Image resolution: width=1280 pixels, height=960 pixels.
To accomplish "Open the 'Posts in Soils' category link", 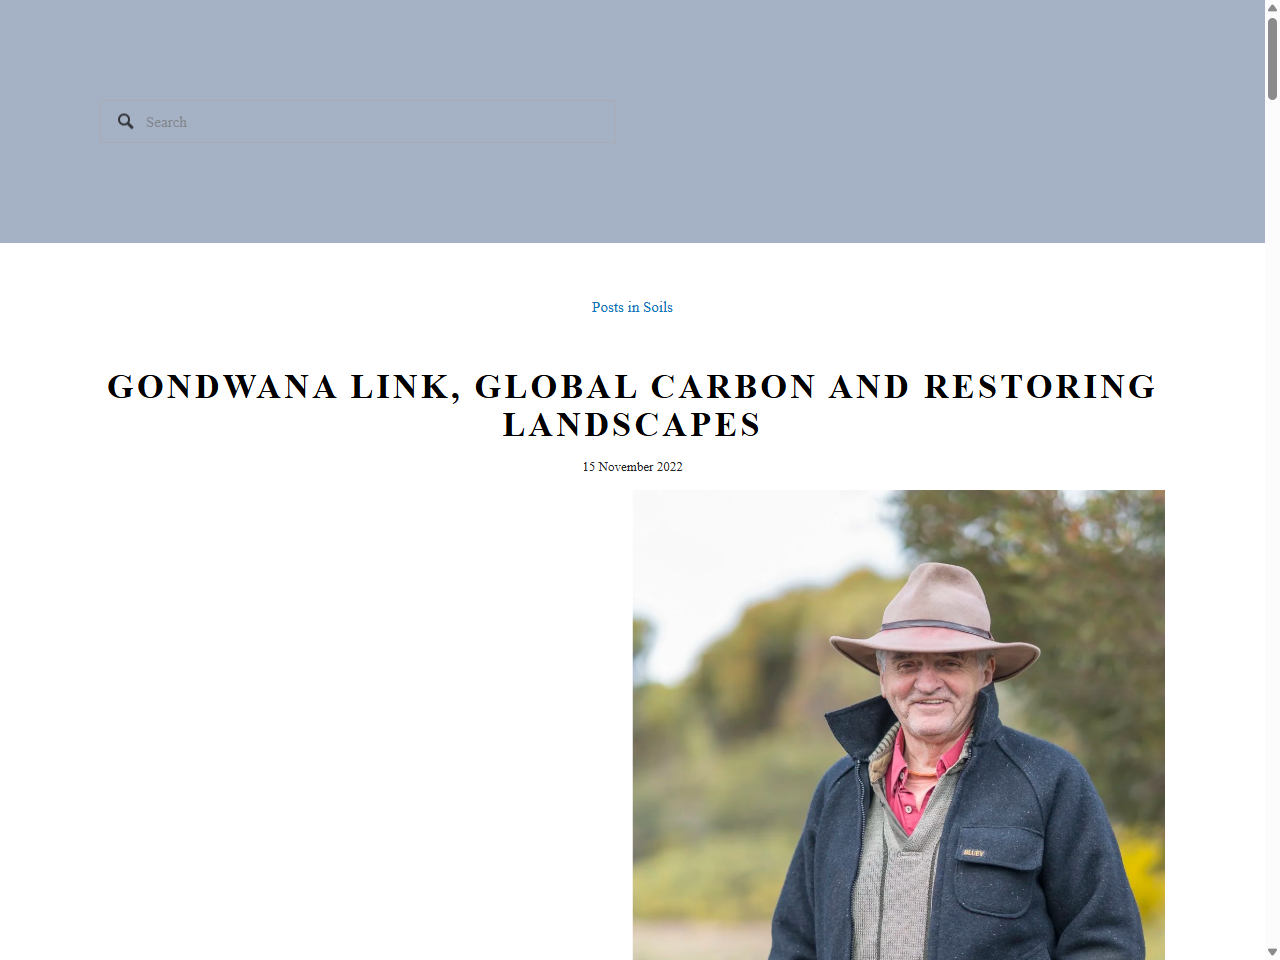I will click(632, 307).
